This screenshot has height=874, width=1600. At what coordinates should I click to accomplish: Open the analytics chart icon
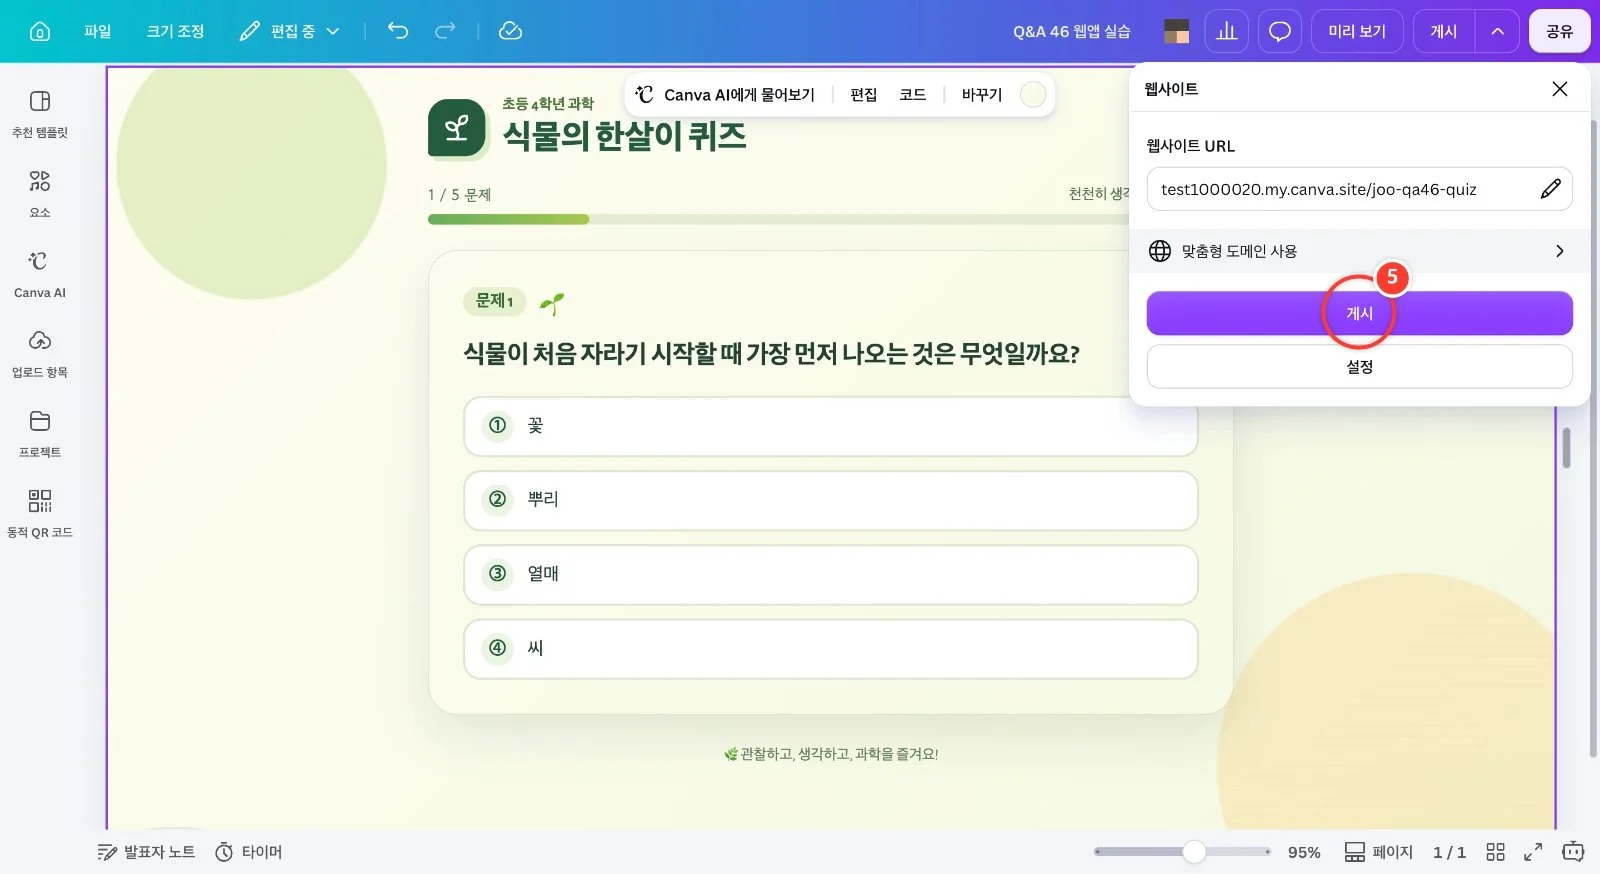coord(1227,31)
